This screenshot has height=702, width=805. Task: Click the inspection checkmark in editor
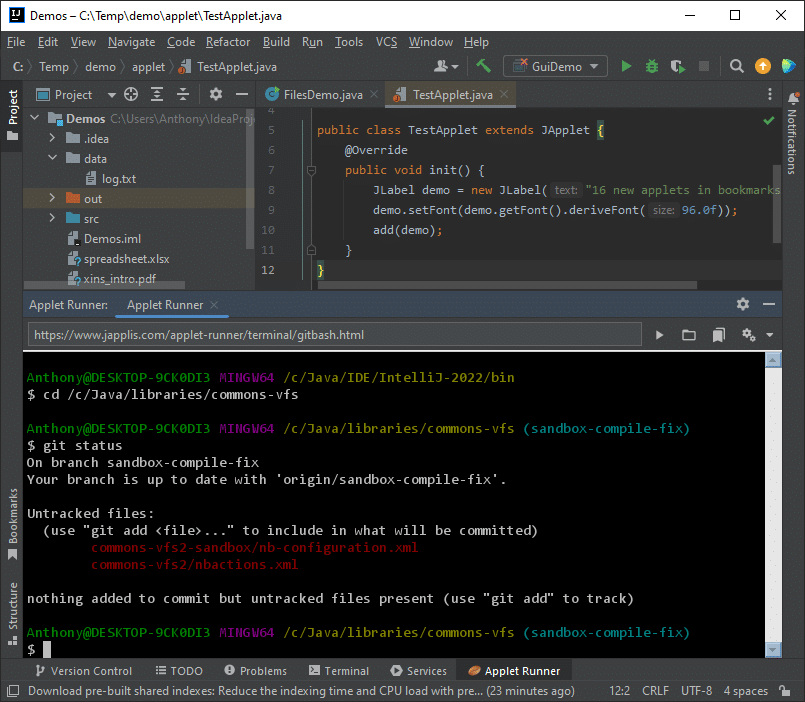(x=769, y=121)
